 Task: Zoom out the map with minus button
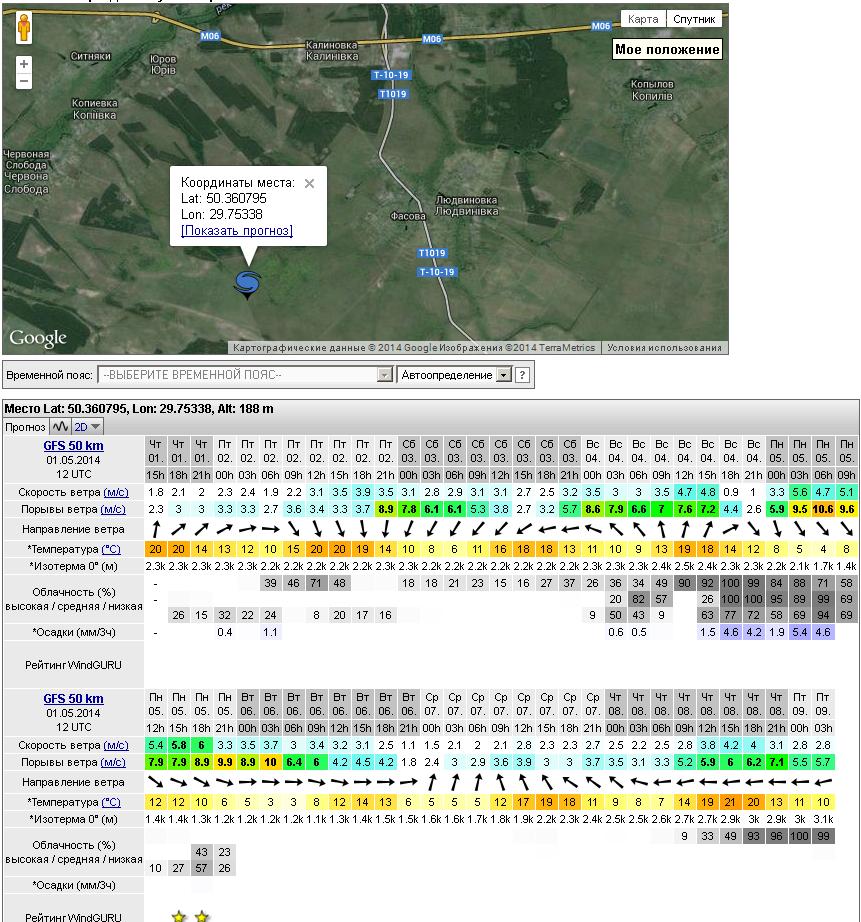pos(24,82)
